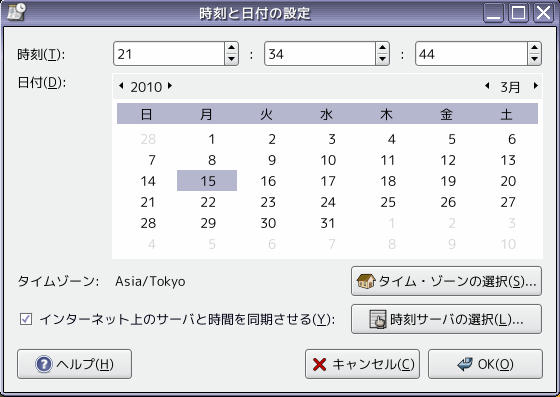Select March 1 in calendar
The height and width of the screenshot is (397, 560).
[x=211, y=139]
